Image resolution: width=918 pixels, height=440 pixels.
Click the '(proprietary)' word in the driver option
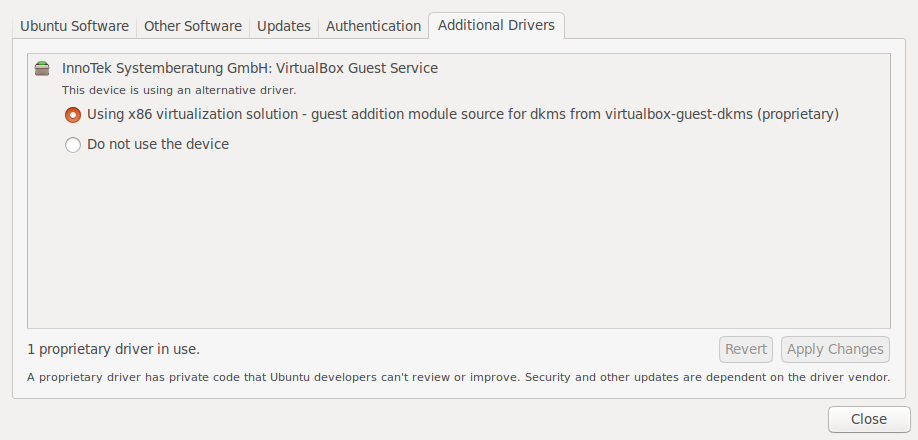pos(798,114)
